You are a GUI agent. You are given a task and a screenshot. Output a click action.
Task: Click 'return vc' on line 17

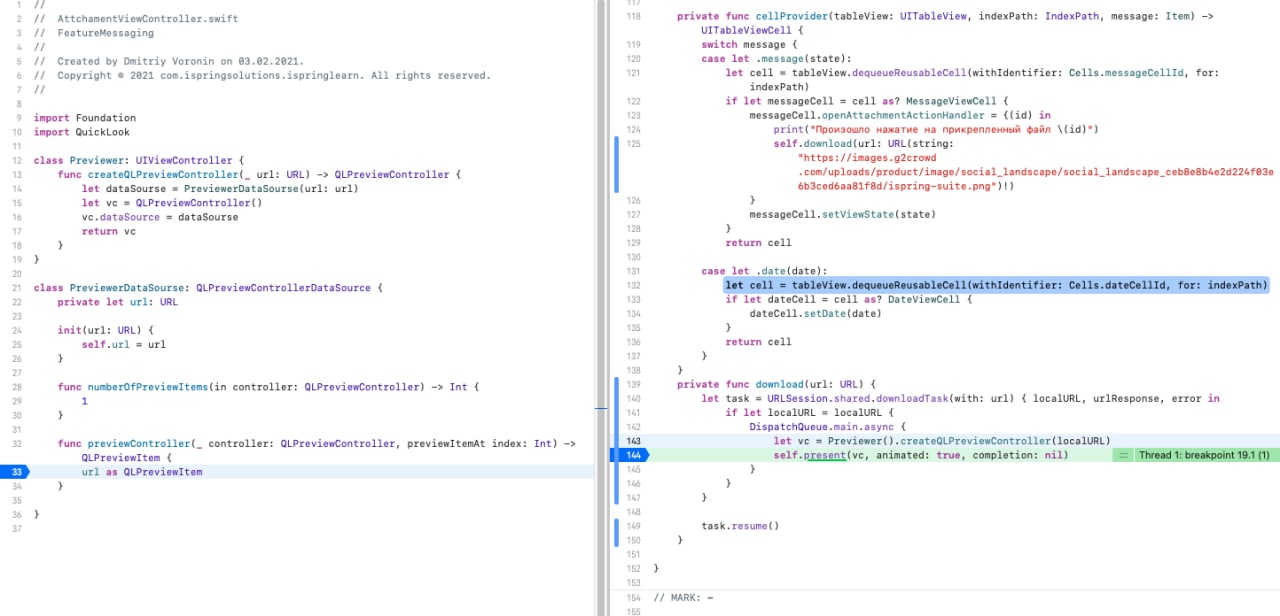108,231
